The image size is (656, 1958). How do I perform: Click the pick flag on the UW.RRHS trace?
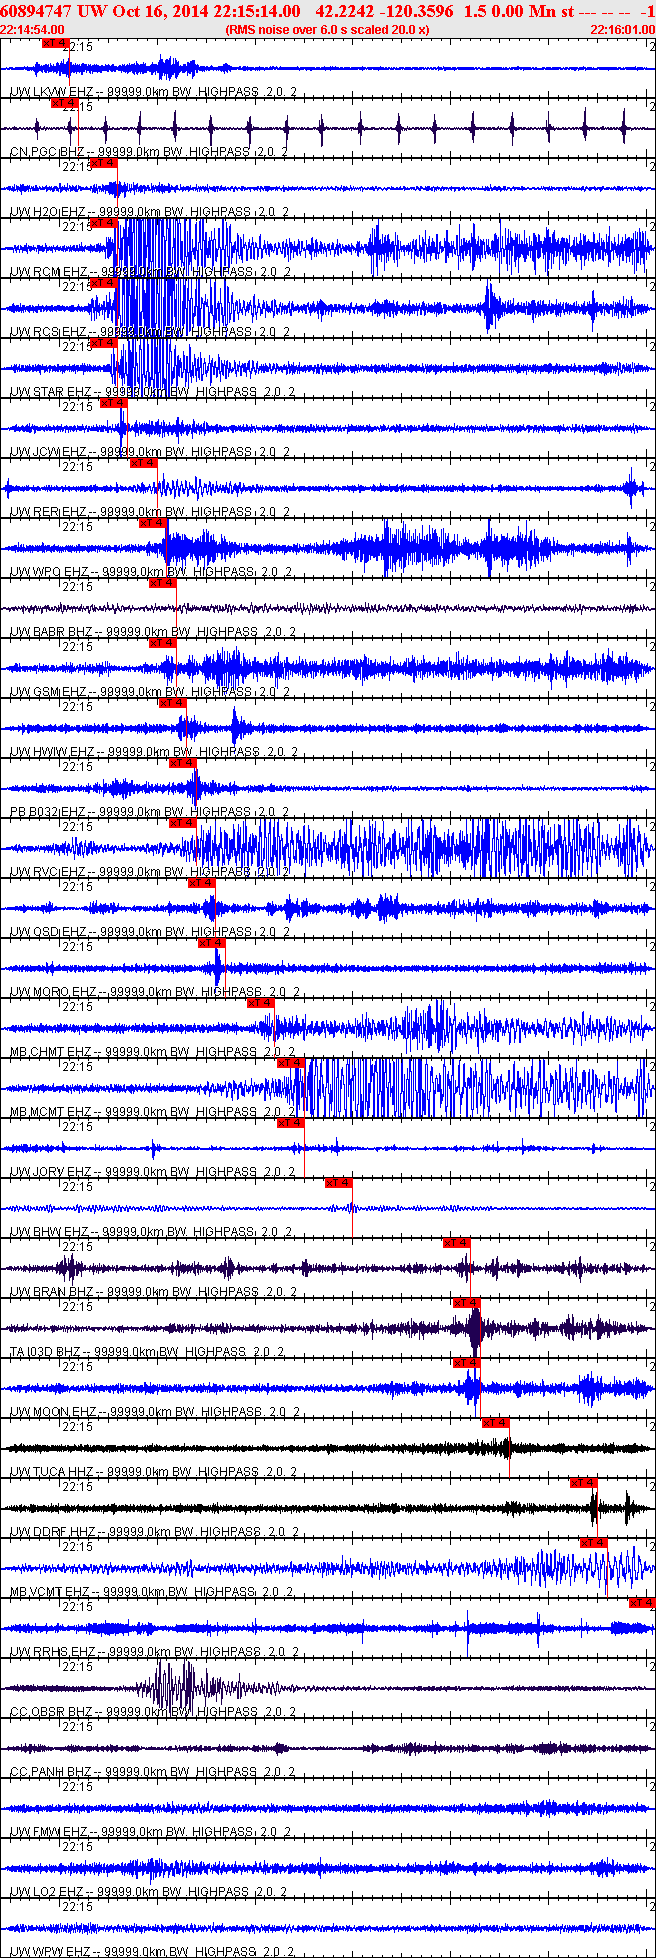pyautogui.click(x=642, y=1603)
